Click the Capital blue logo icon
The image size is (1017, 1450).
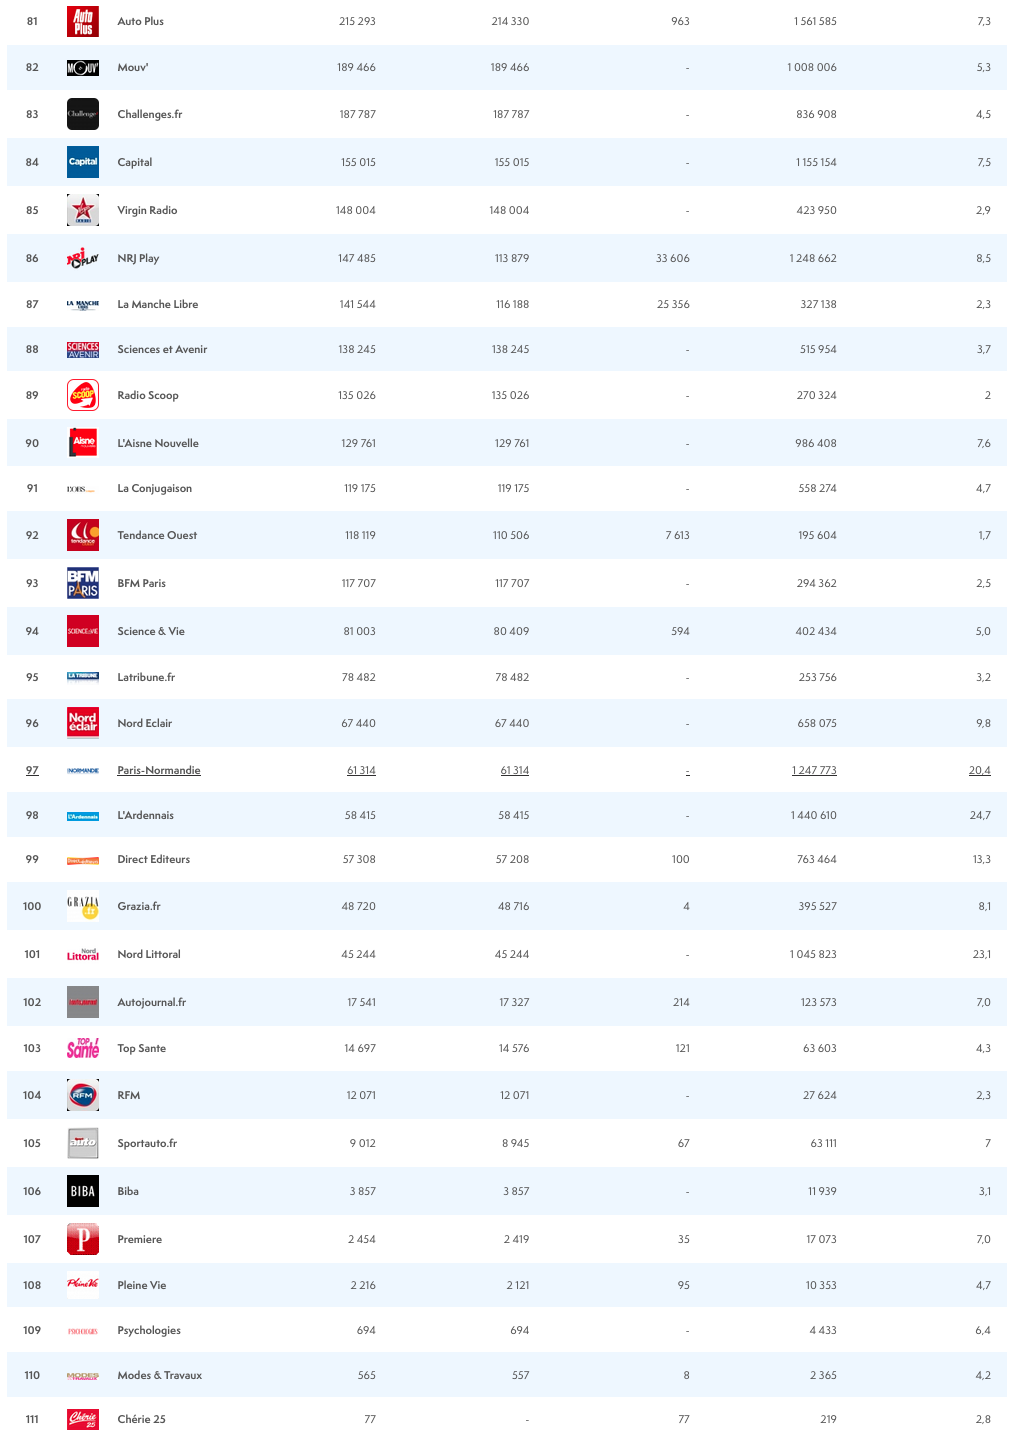pos(83,162)
